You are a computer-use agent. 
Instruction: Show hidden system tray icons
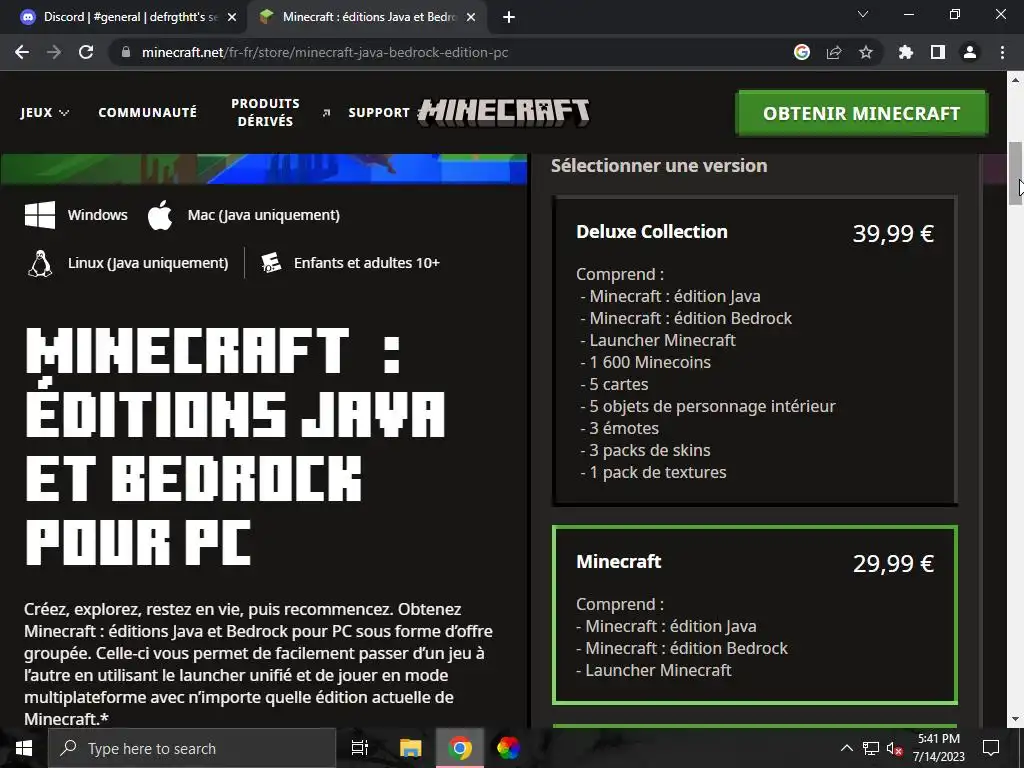pyautogui.click(x=846, y=748)
